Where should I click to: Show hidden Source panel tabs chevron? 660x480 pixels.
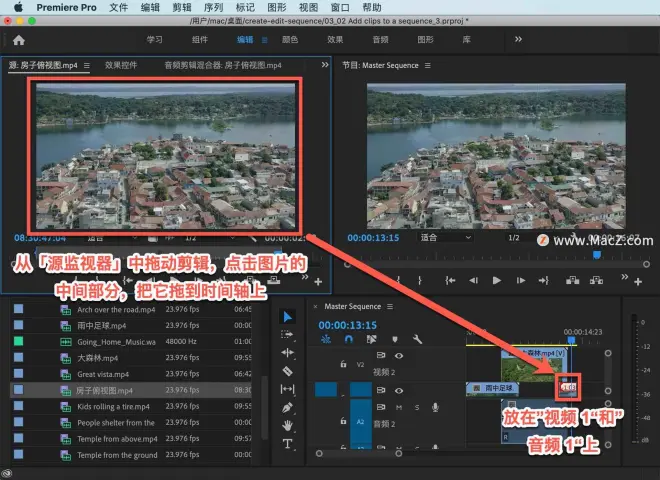click(x=325, y=65)
